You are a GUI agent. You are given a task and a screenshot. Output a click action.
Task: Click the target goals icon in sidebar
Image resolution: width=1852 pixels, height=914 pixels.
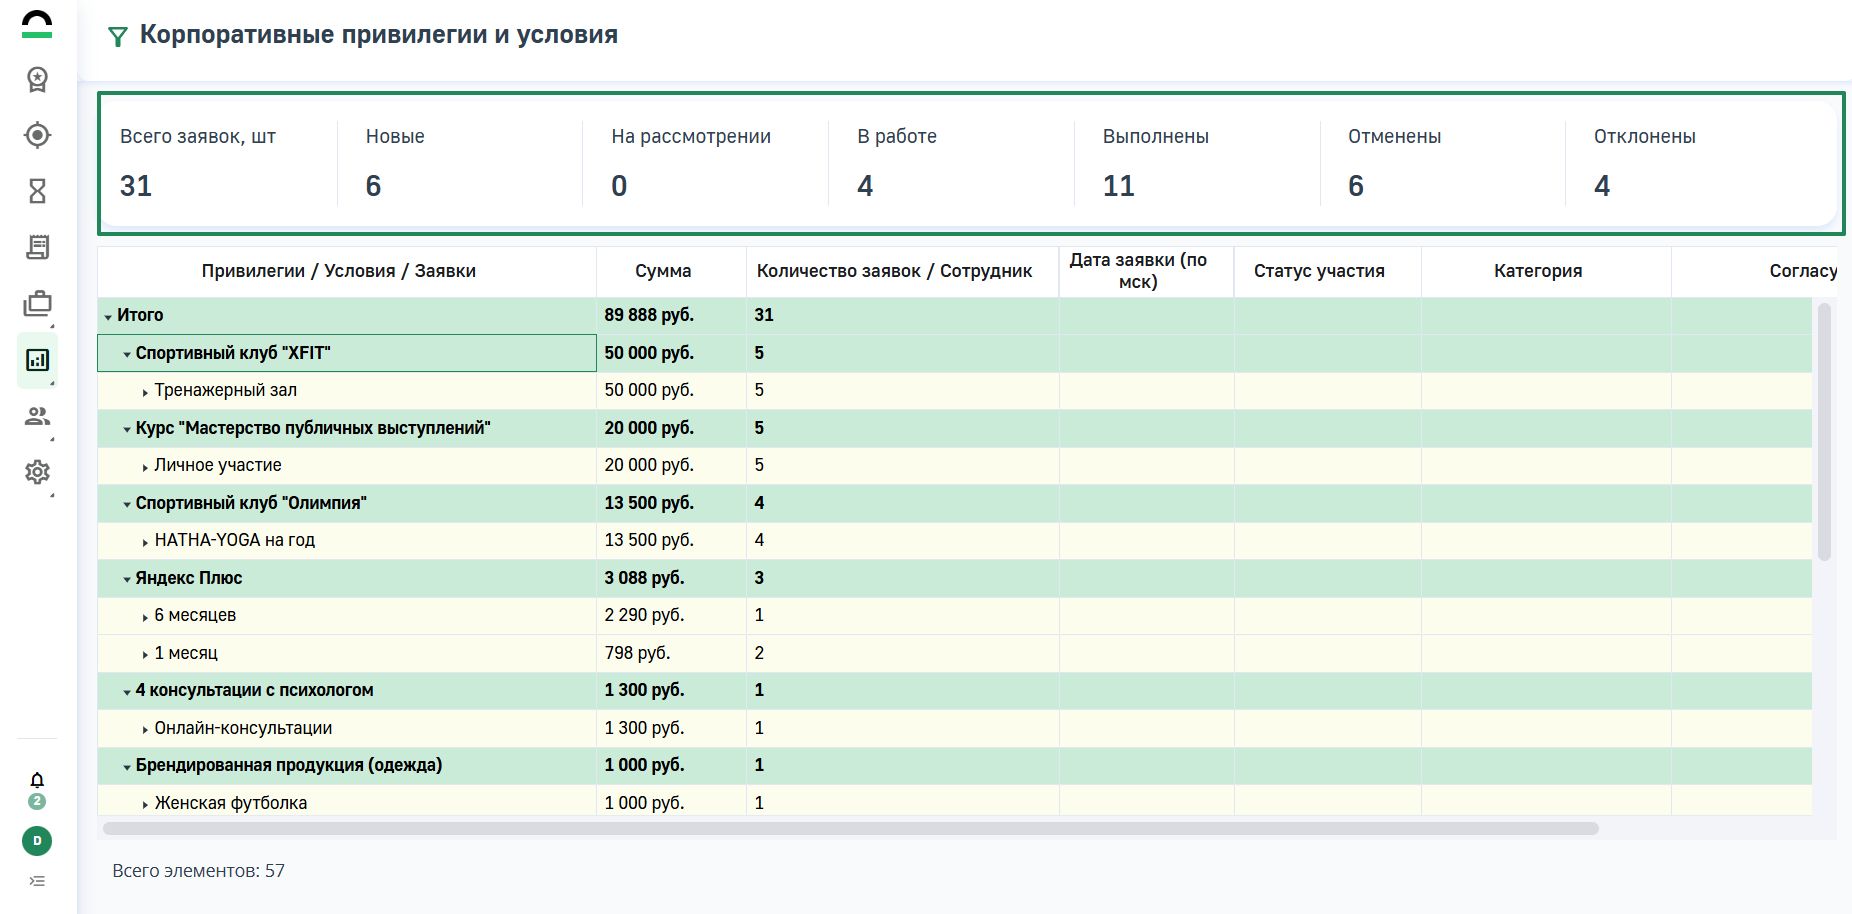coord(37,135)
